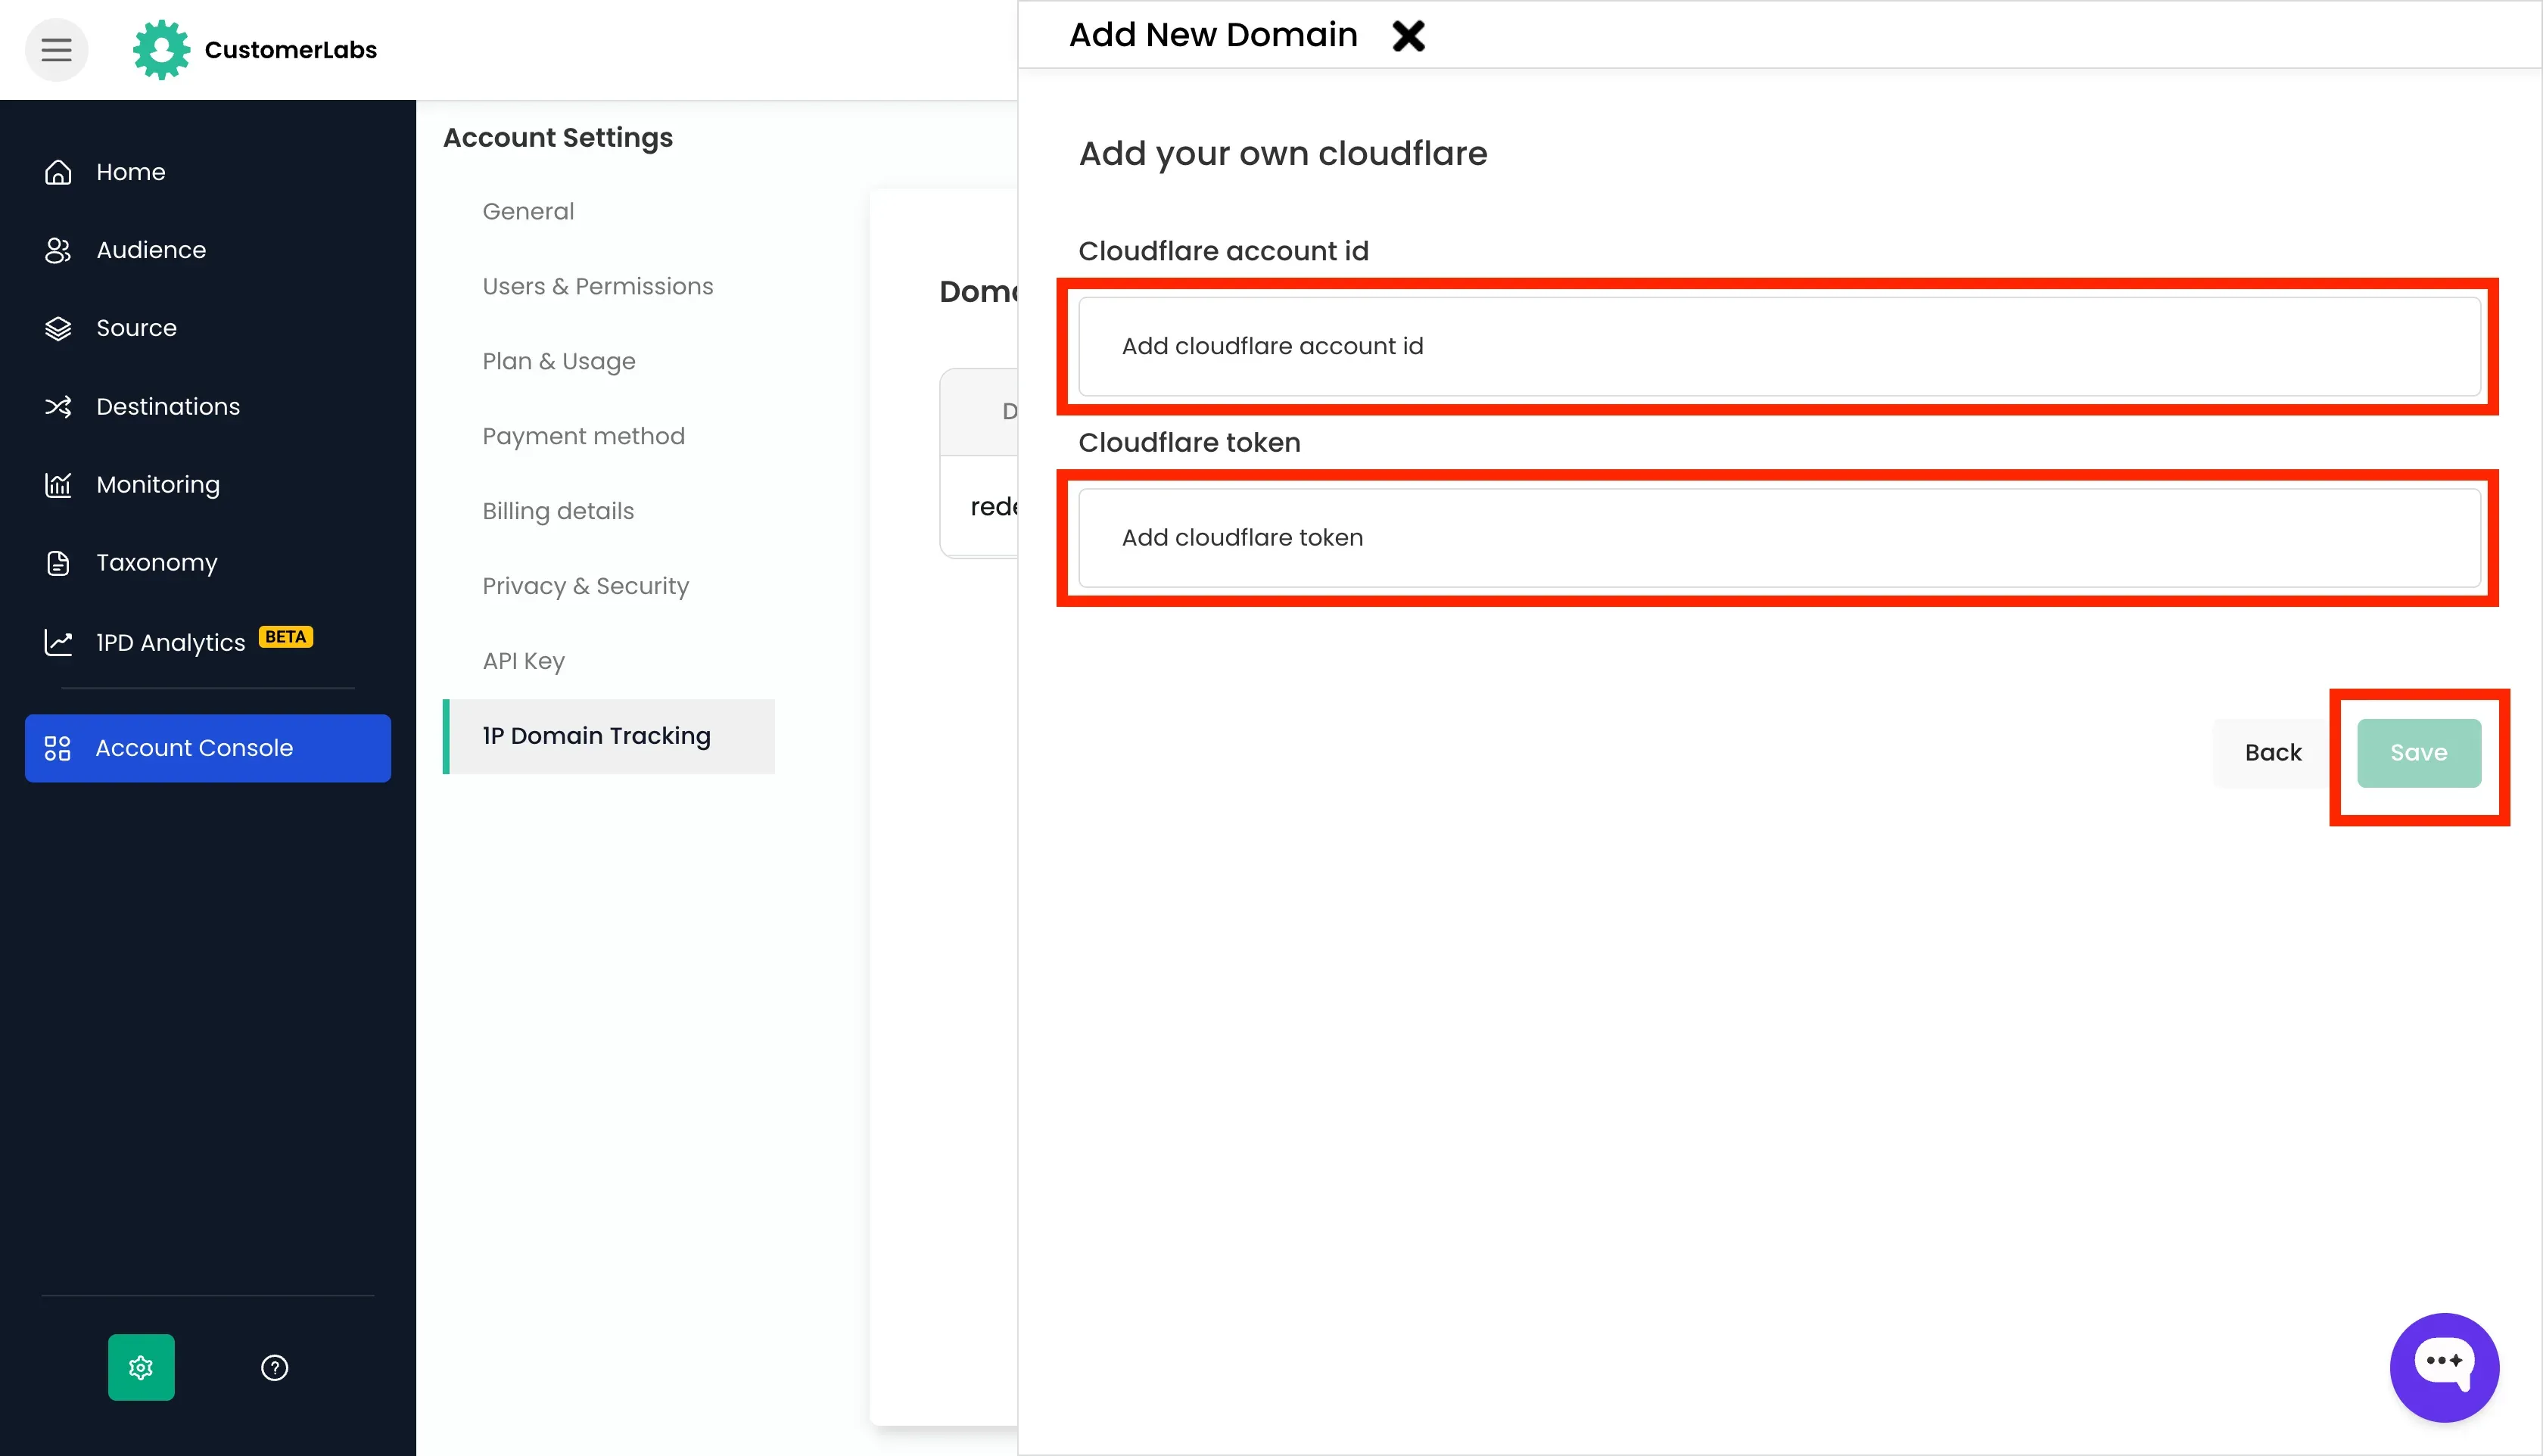
Task: Click the 'Add New Domain' title
Action: 1213,35
